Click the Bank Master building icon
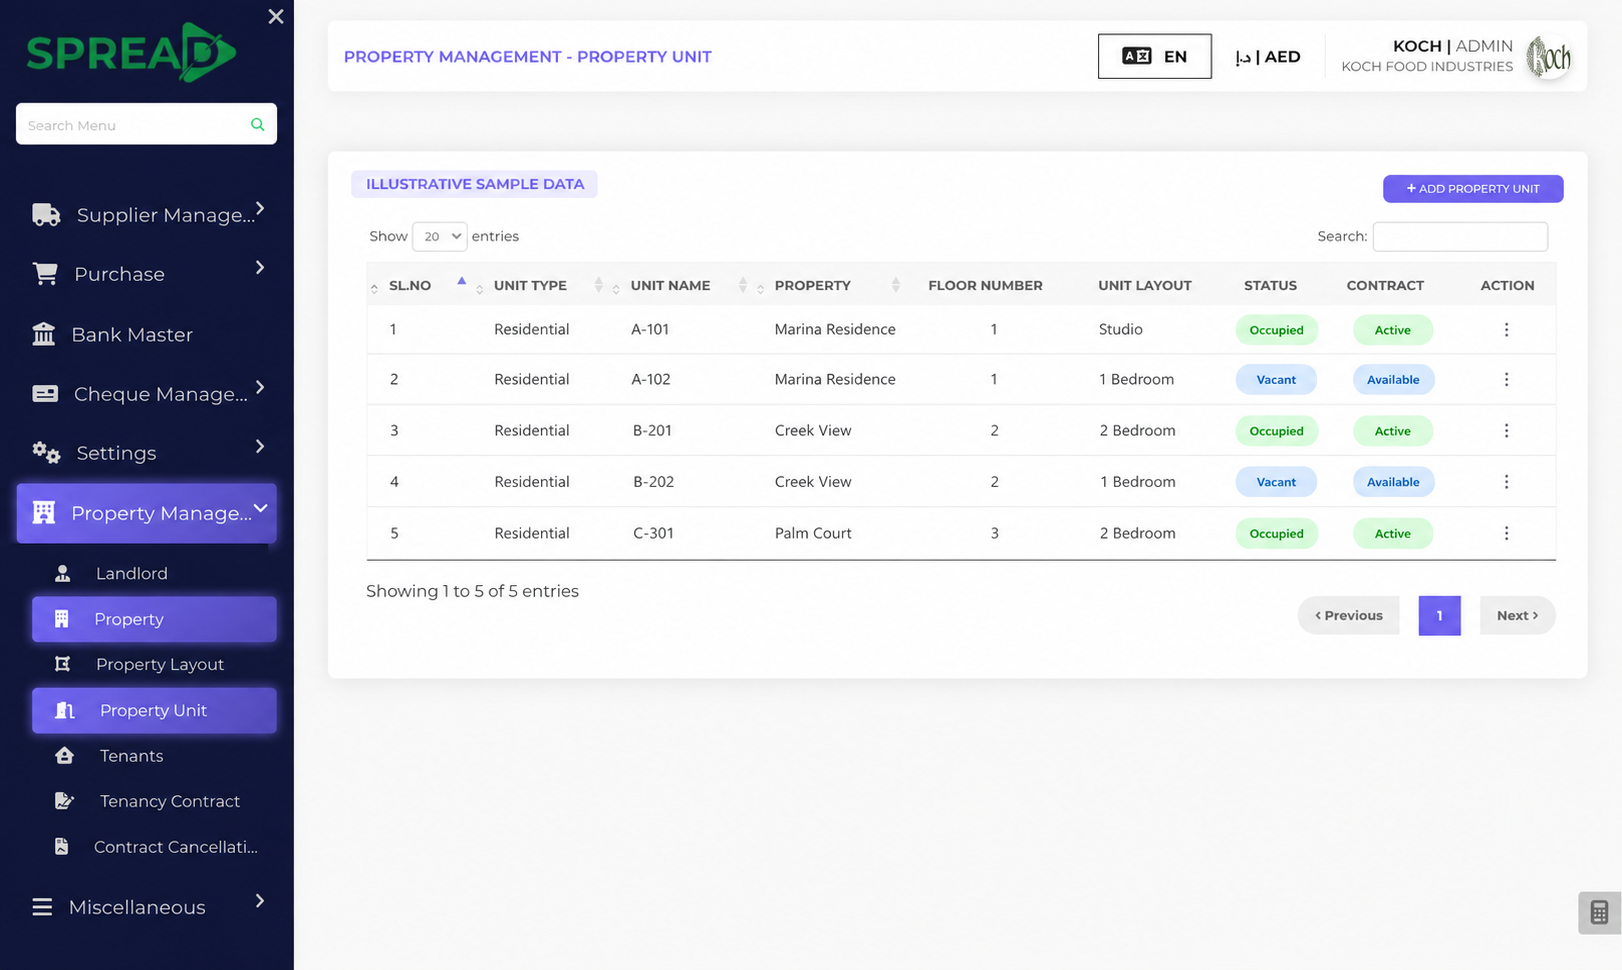 (44, 334)
